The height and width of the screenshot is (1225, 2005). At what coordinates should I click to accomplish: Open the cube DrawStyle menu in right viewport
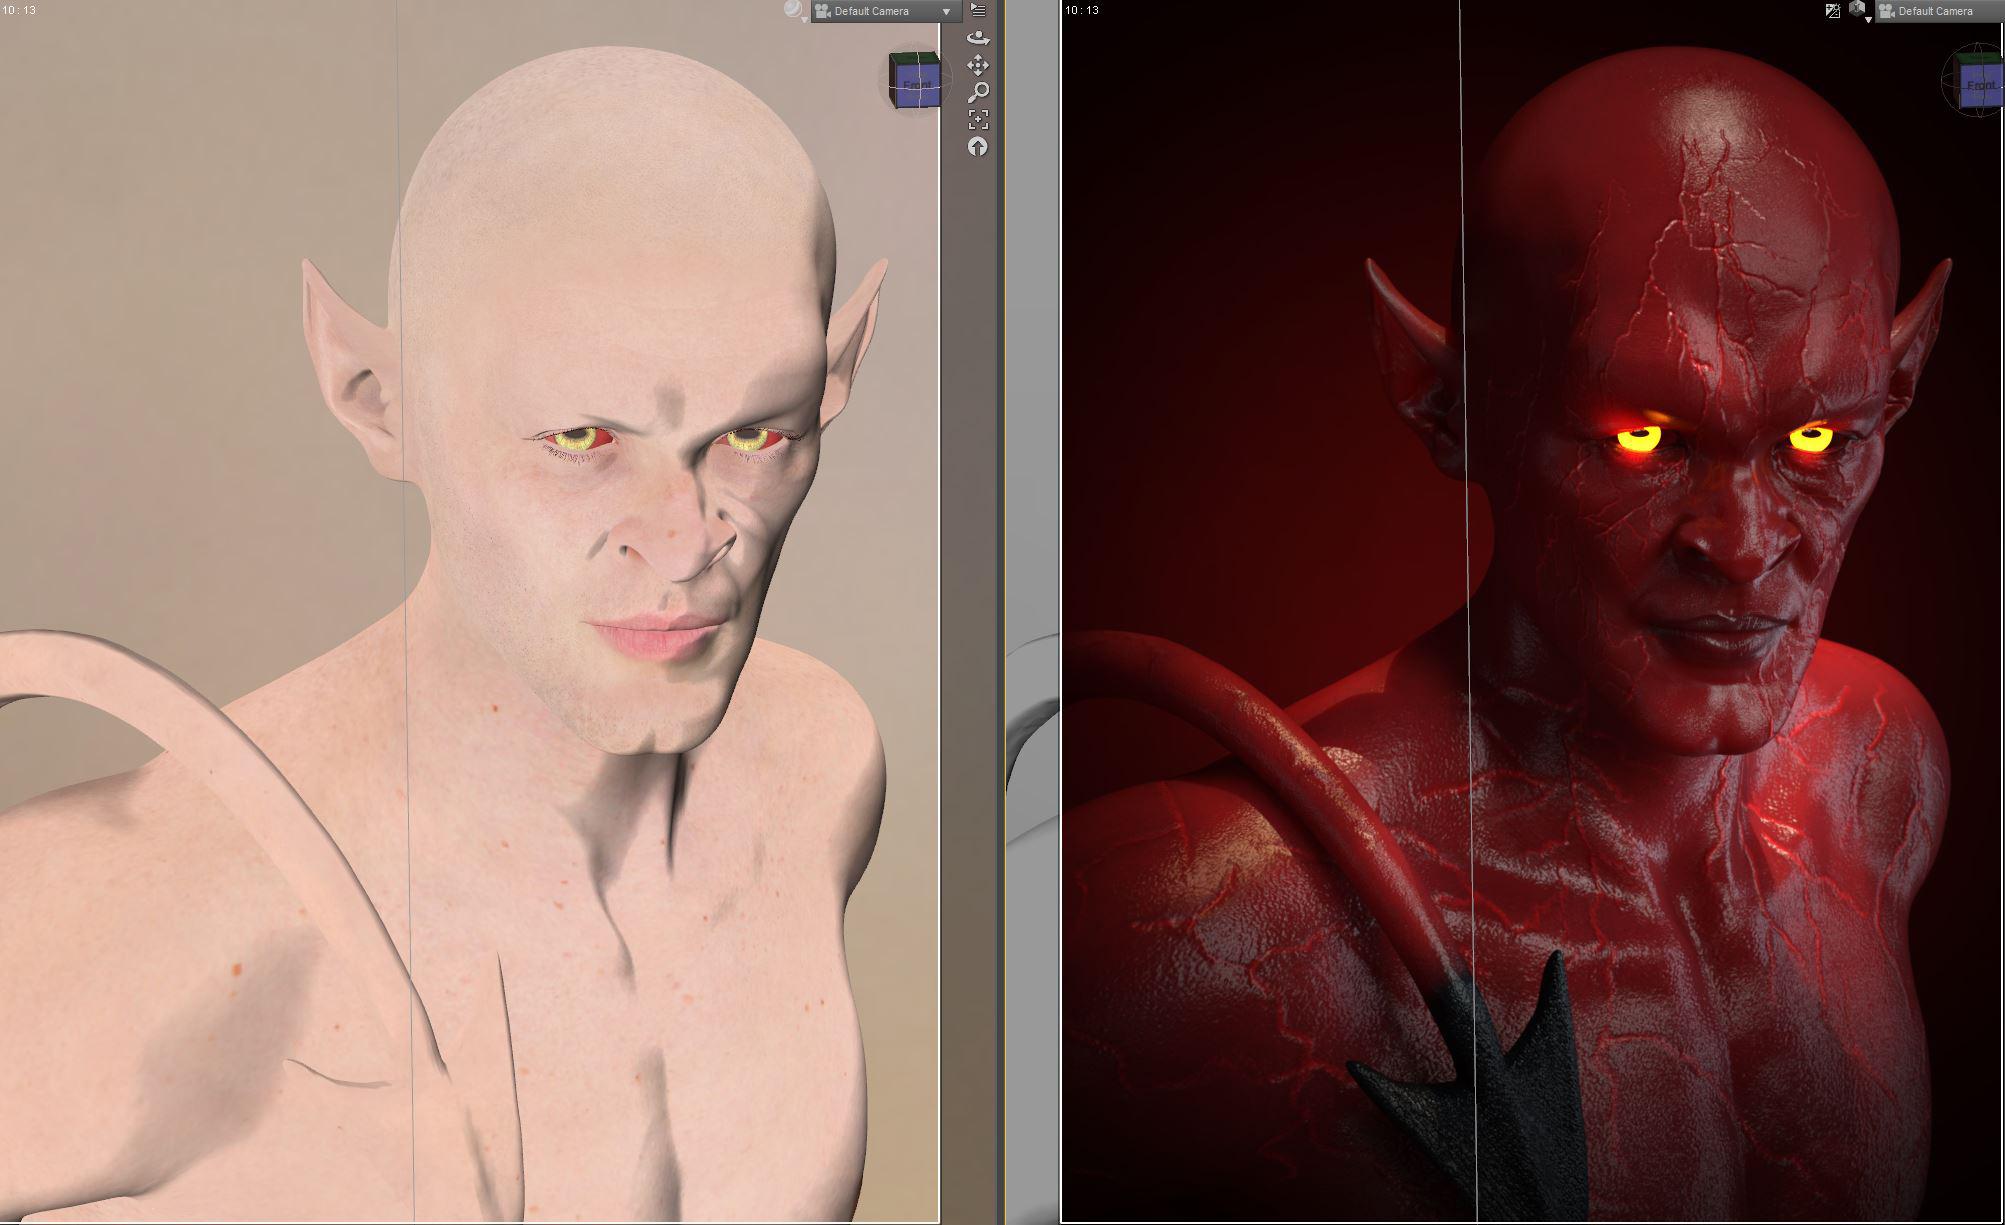coord(1858,11)
